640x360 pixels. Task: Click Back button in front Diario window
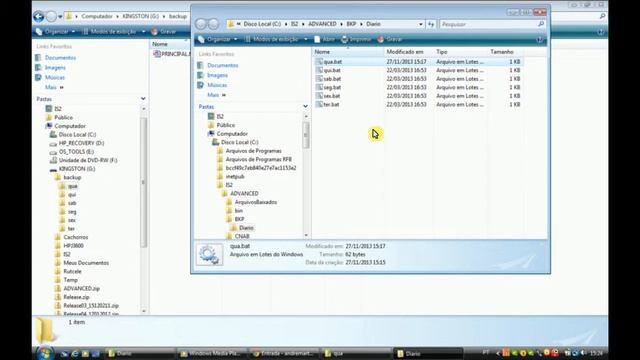tap(200, 24)
